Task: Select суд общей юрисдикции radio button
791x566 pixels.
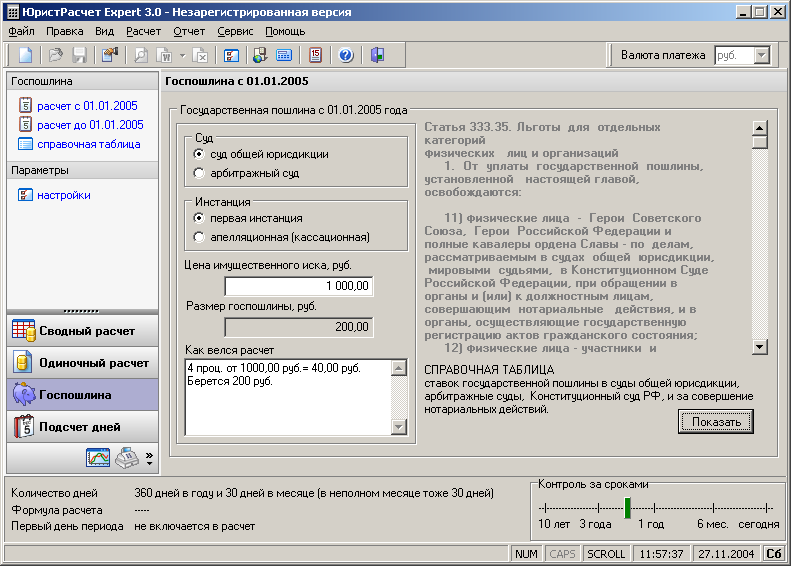Action: [199, 154]
